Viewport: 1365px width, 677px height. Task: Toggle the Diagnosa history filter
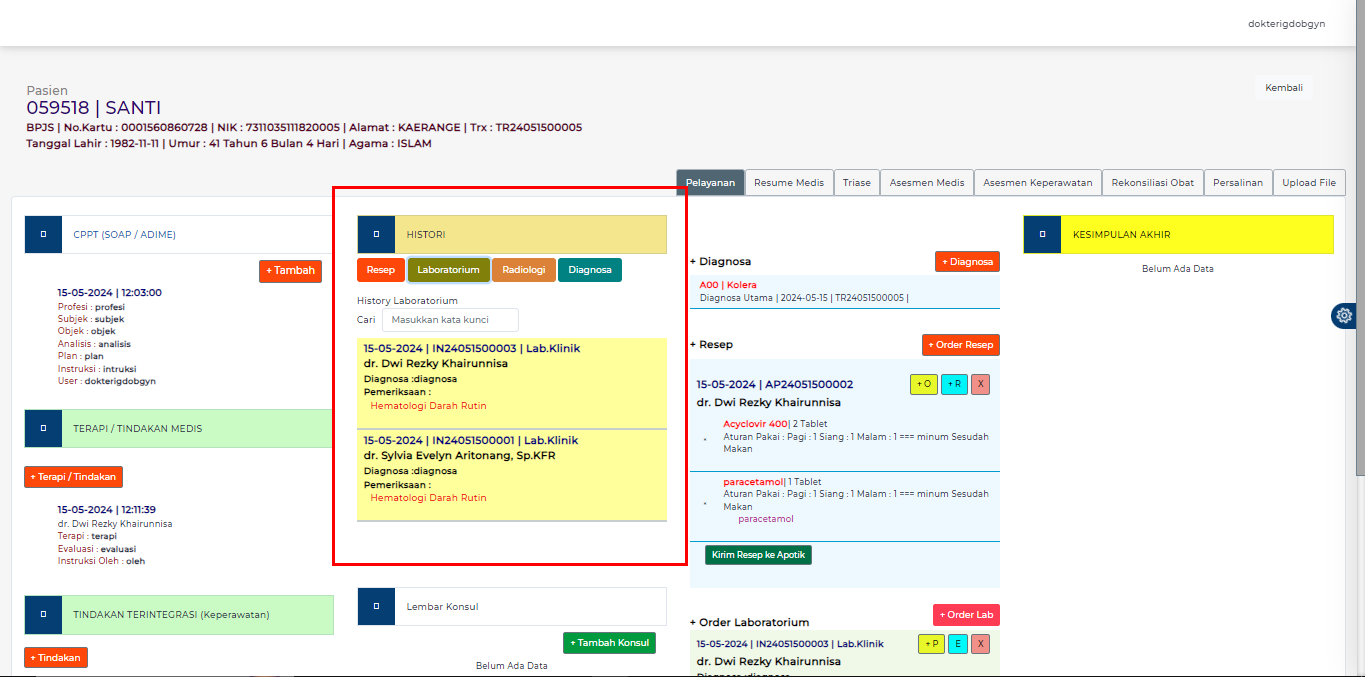[x=589, y=269]
